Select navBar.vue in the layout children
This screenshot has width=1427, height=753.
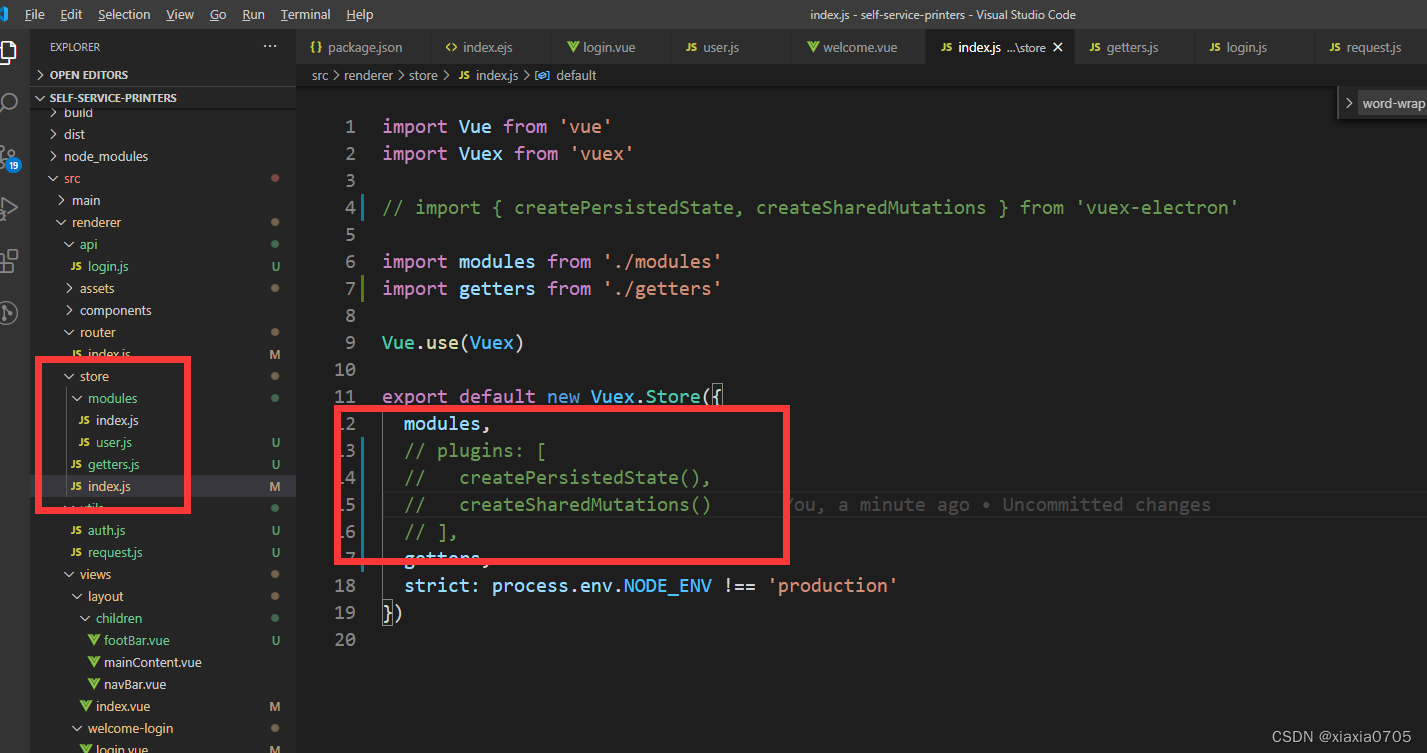pyautogui.click(x=135, y=684)
